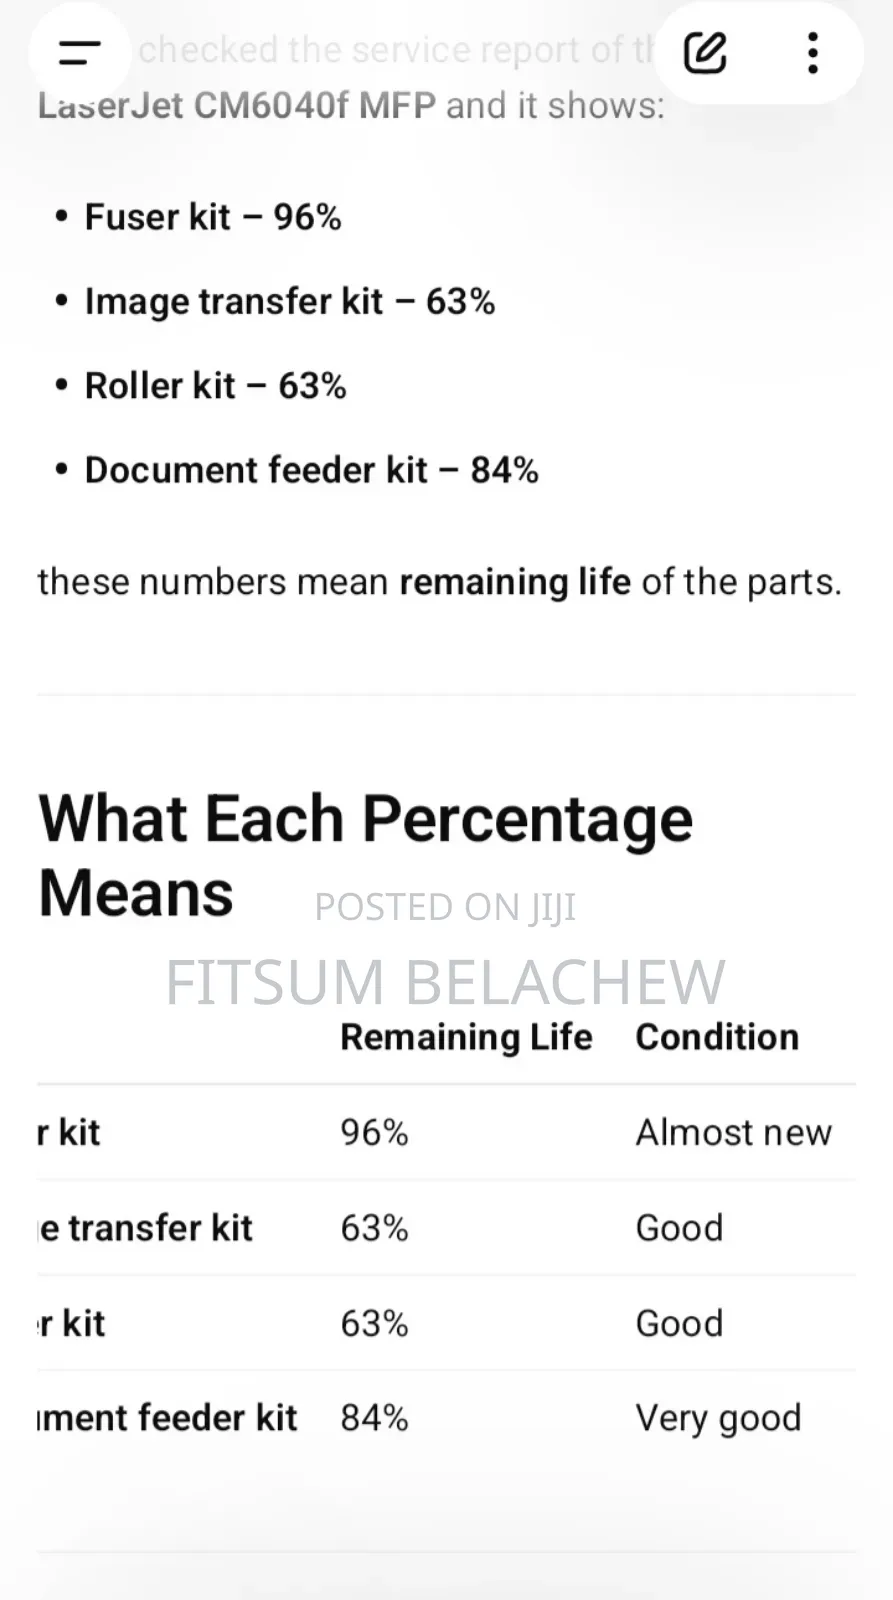Click the 'Remaining Life' column header
Image resolution: width=893 pixels, height=1600 pixels.
[x=466, y=1037]
